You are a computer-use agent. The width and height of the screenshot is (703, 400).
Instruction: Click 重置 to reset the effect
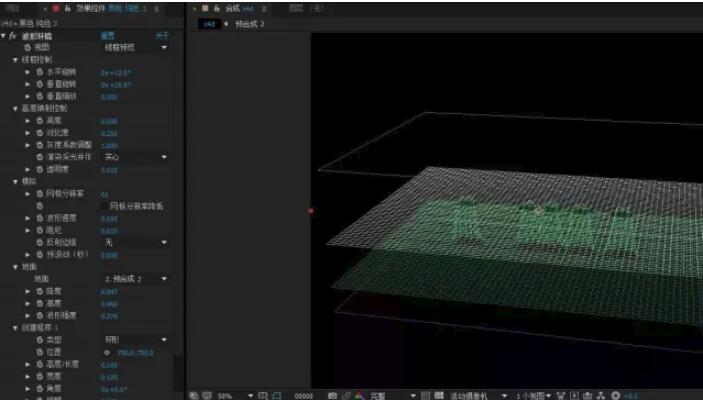click(108, 36)
